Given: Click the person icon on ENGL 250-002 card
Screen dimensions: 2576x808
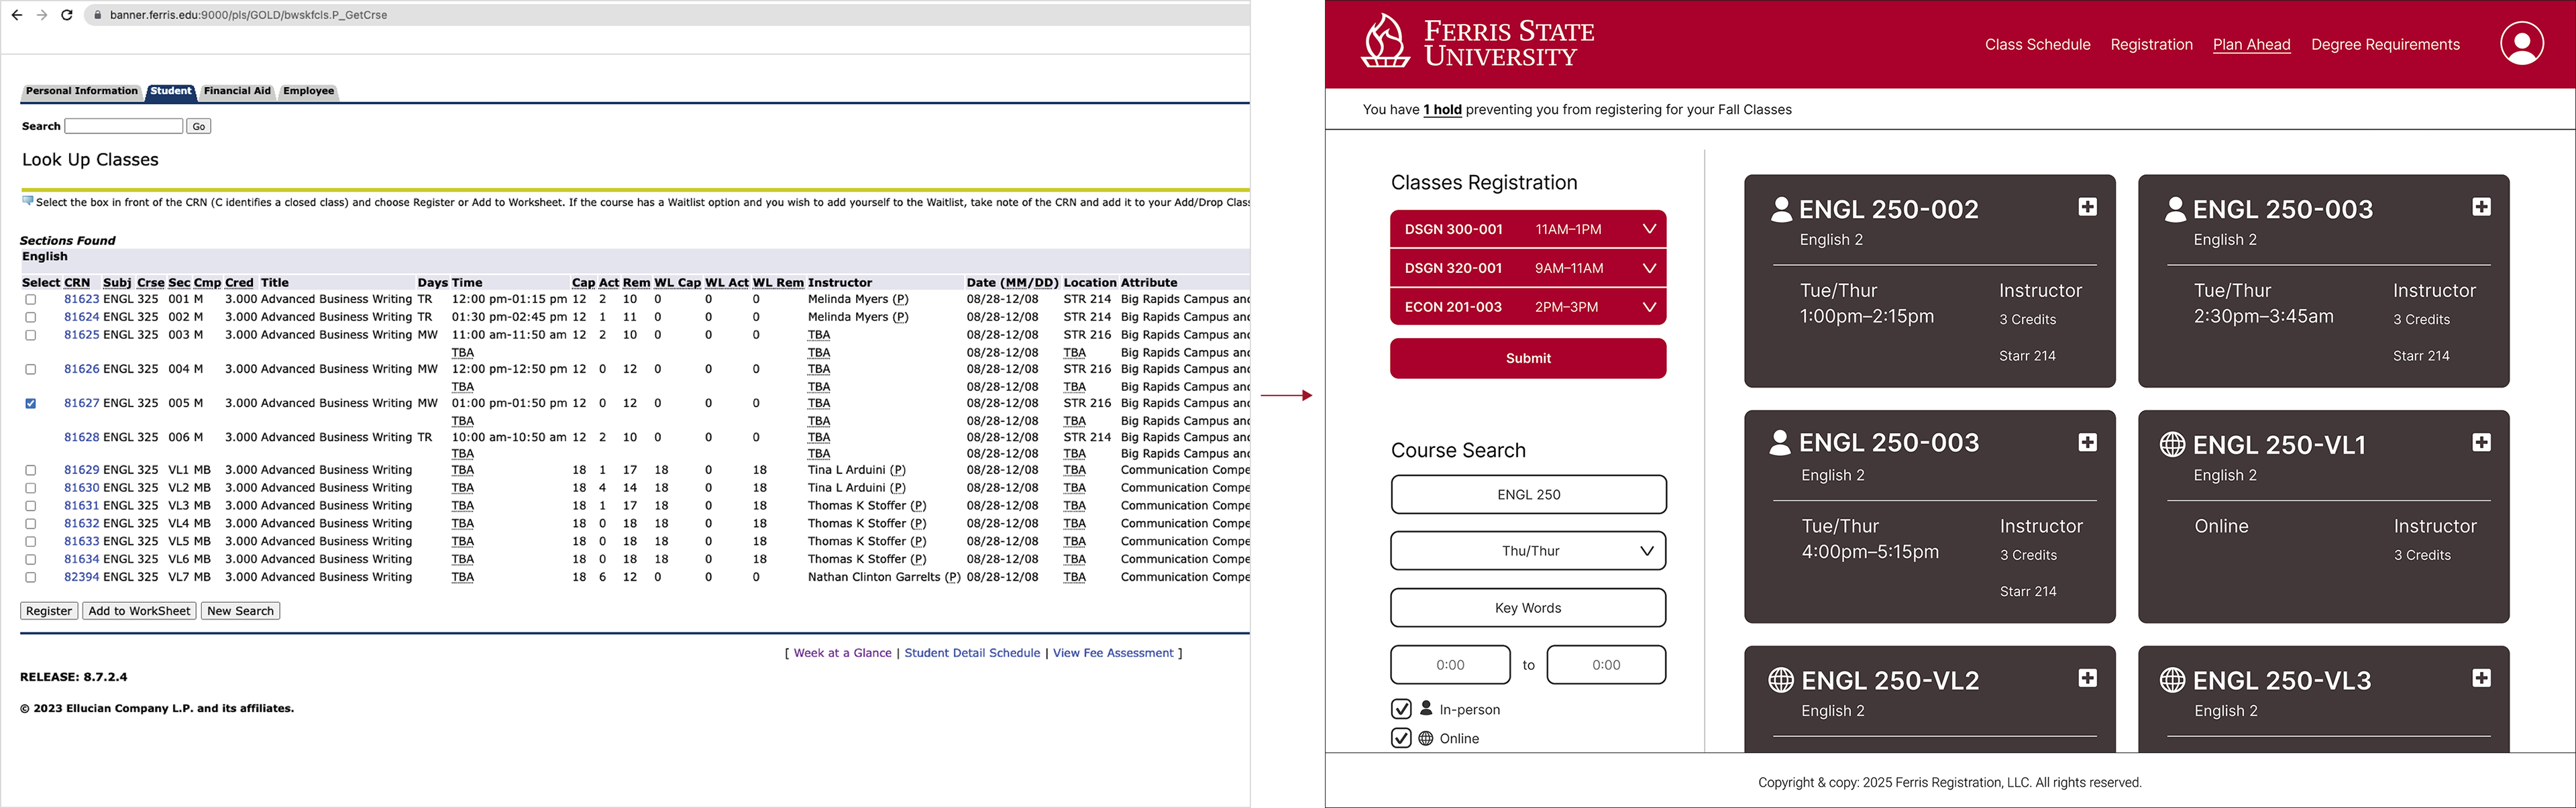Looking at the screenshot, I should (1781, 208).
